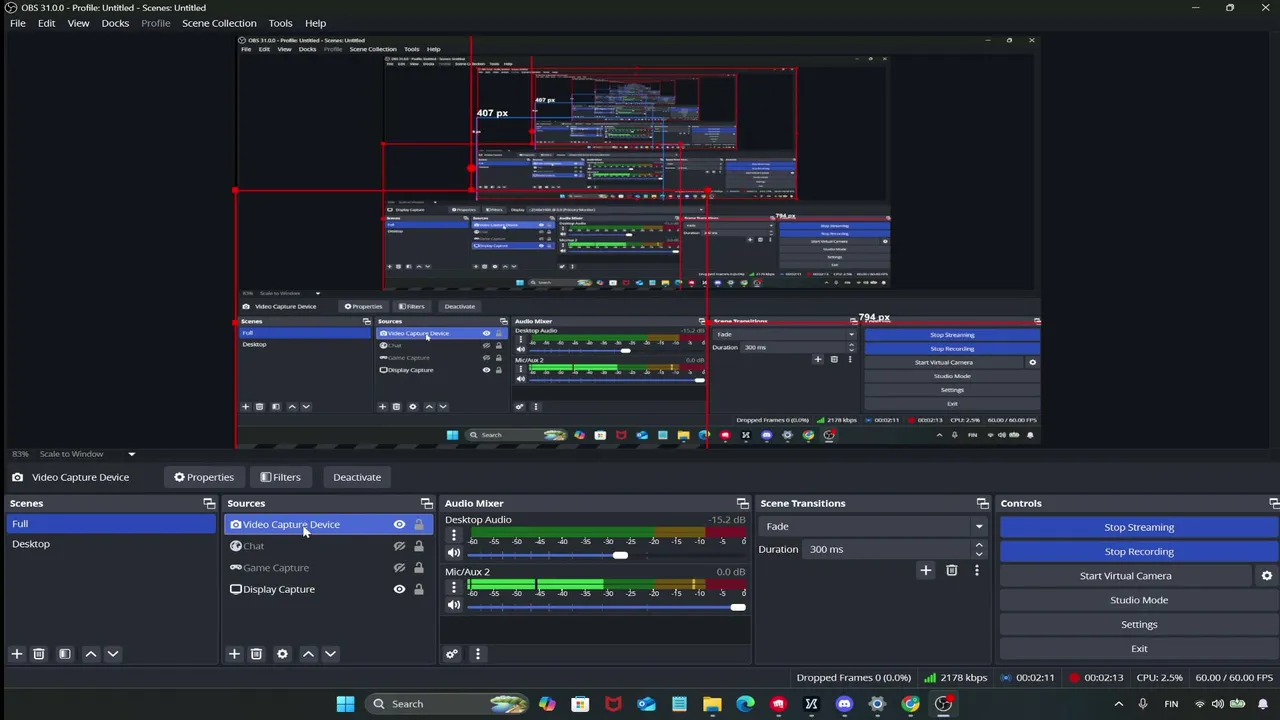Open the Docks menu
The width and height of the screenshot is (1280, 720).
tap(115, 23)
